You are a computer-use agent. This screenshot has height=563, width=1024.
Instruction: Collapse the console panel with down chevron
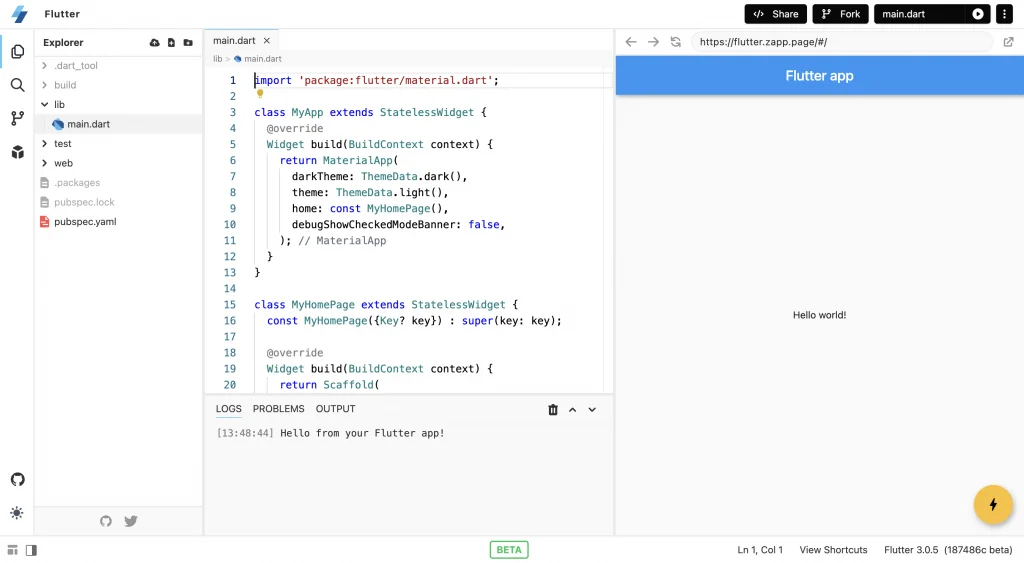[592, 409]
